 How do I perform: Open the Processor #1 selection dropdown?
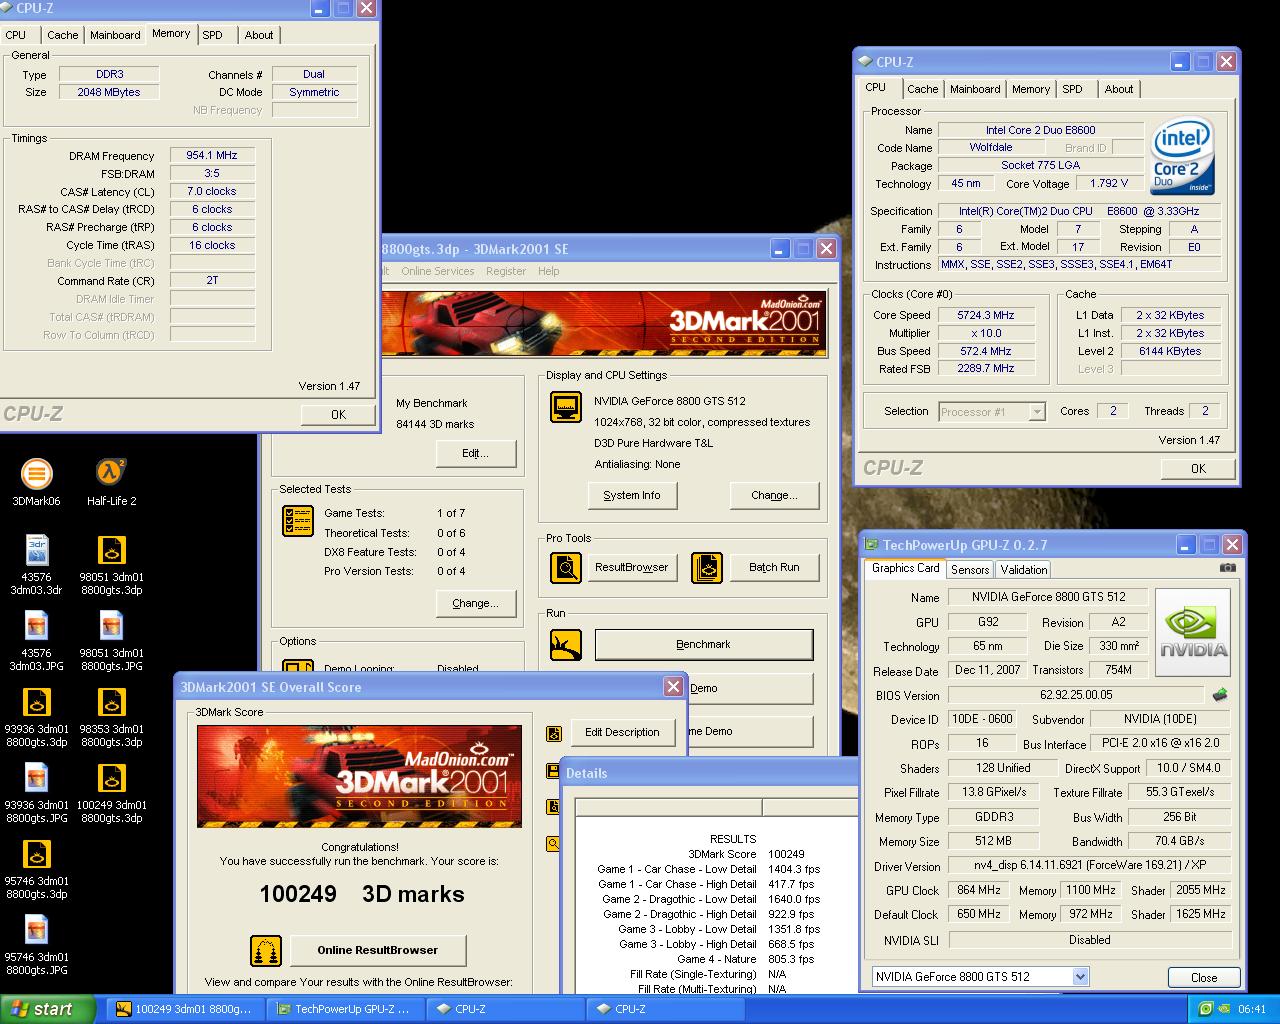pyautogui.click(x=1037, y=411)
